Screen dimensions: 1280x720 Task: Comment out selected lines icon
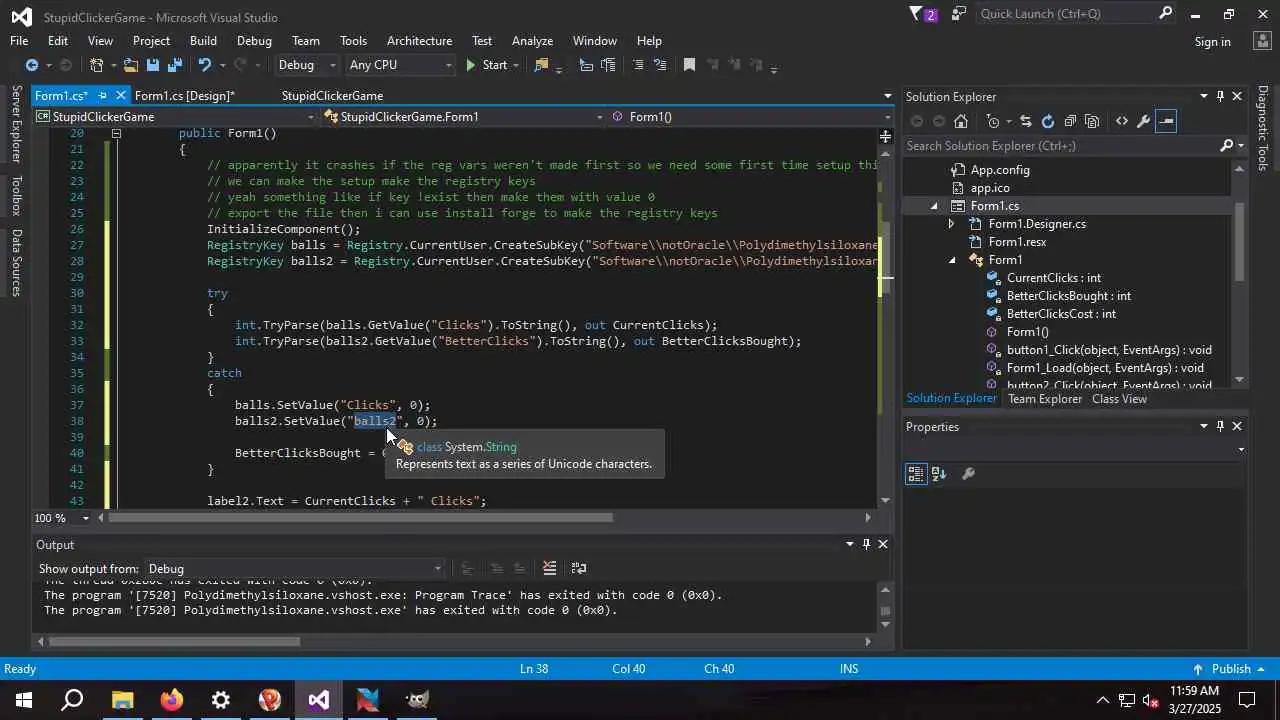[x=638, y=65]
